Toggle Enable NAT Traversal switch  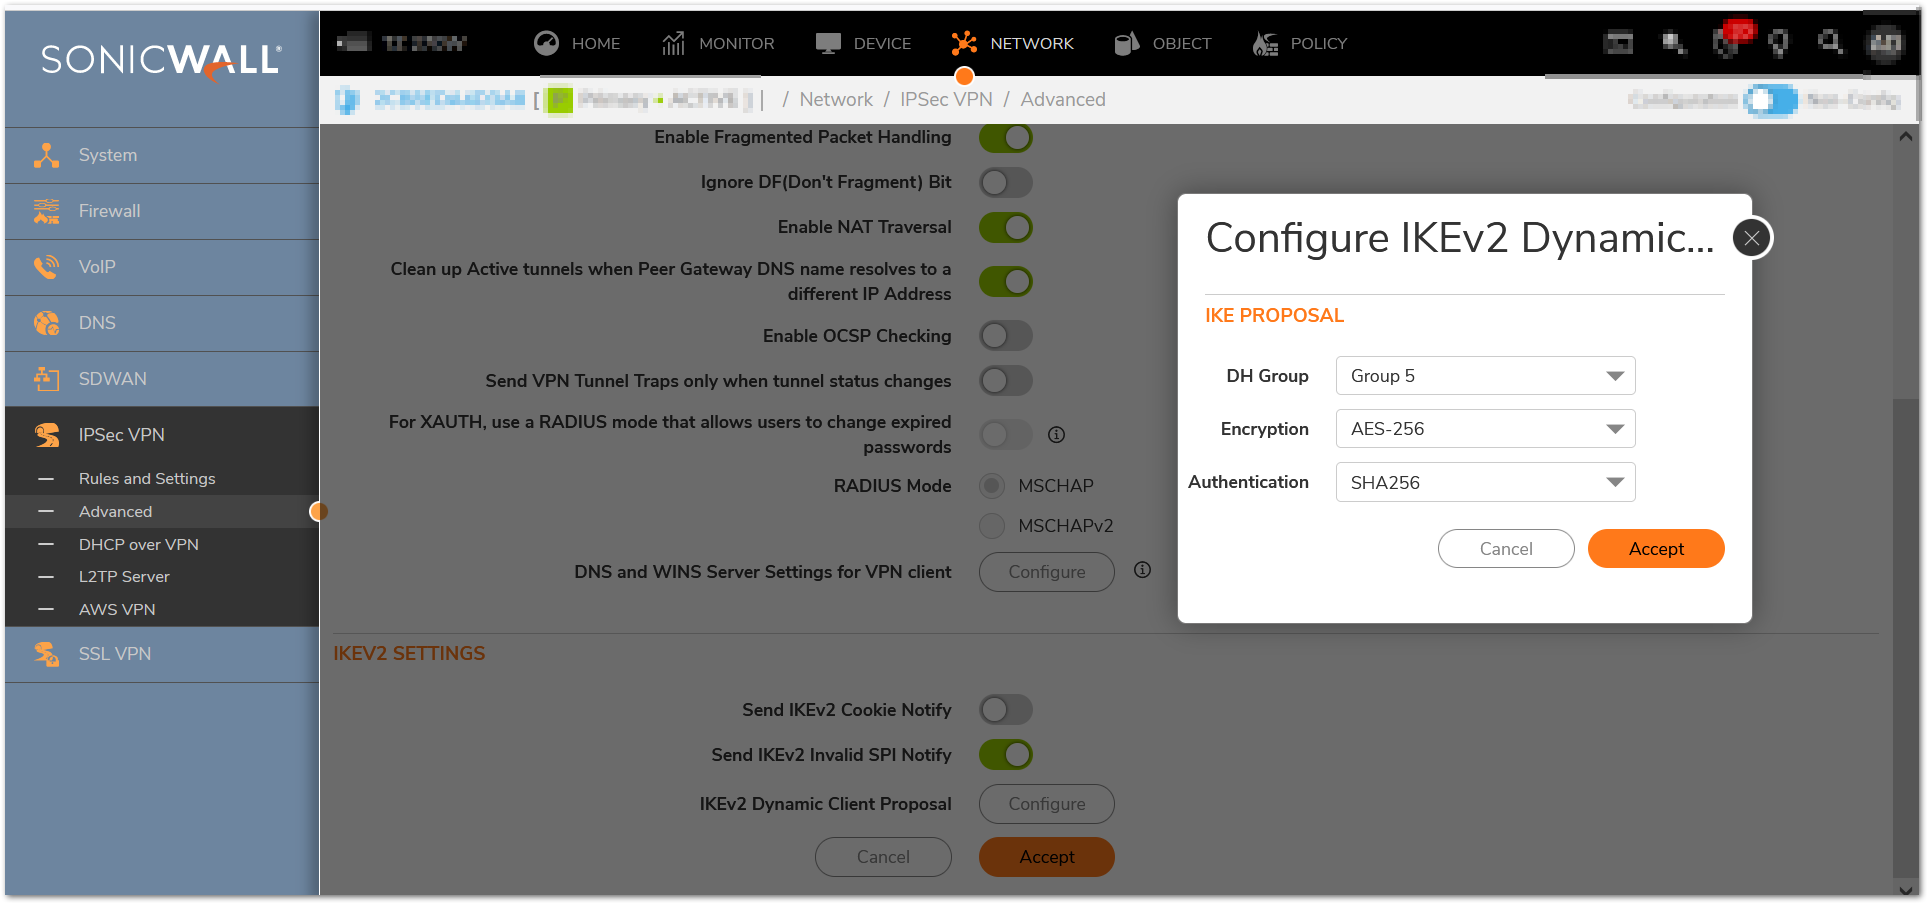tap(1006, 227)
